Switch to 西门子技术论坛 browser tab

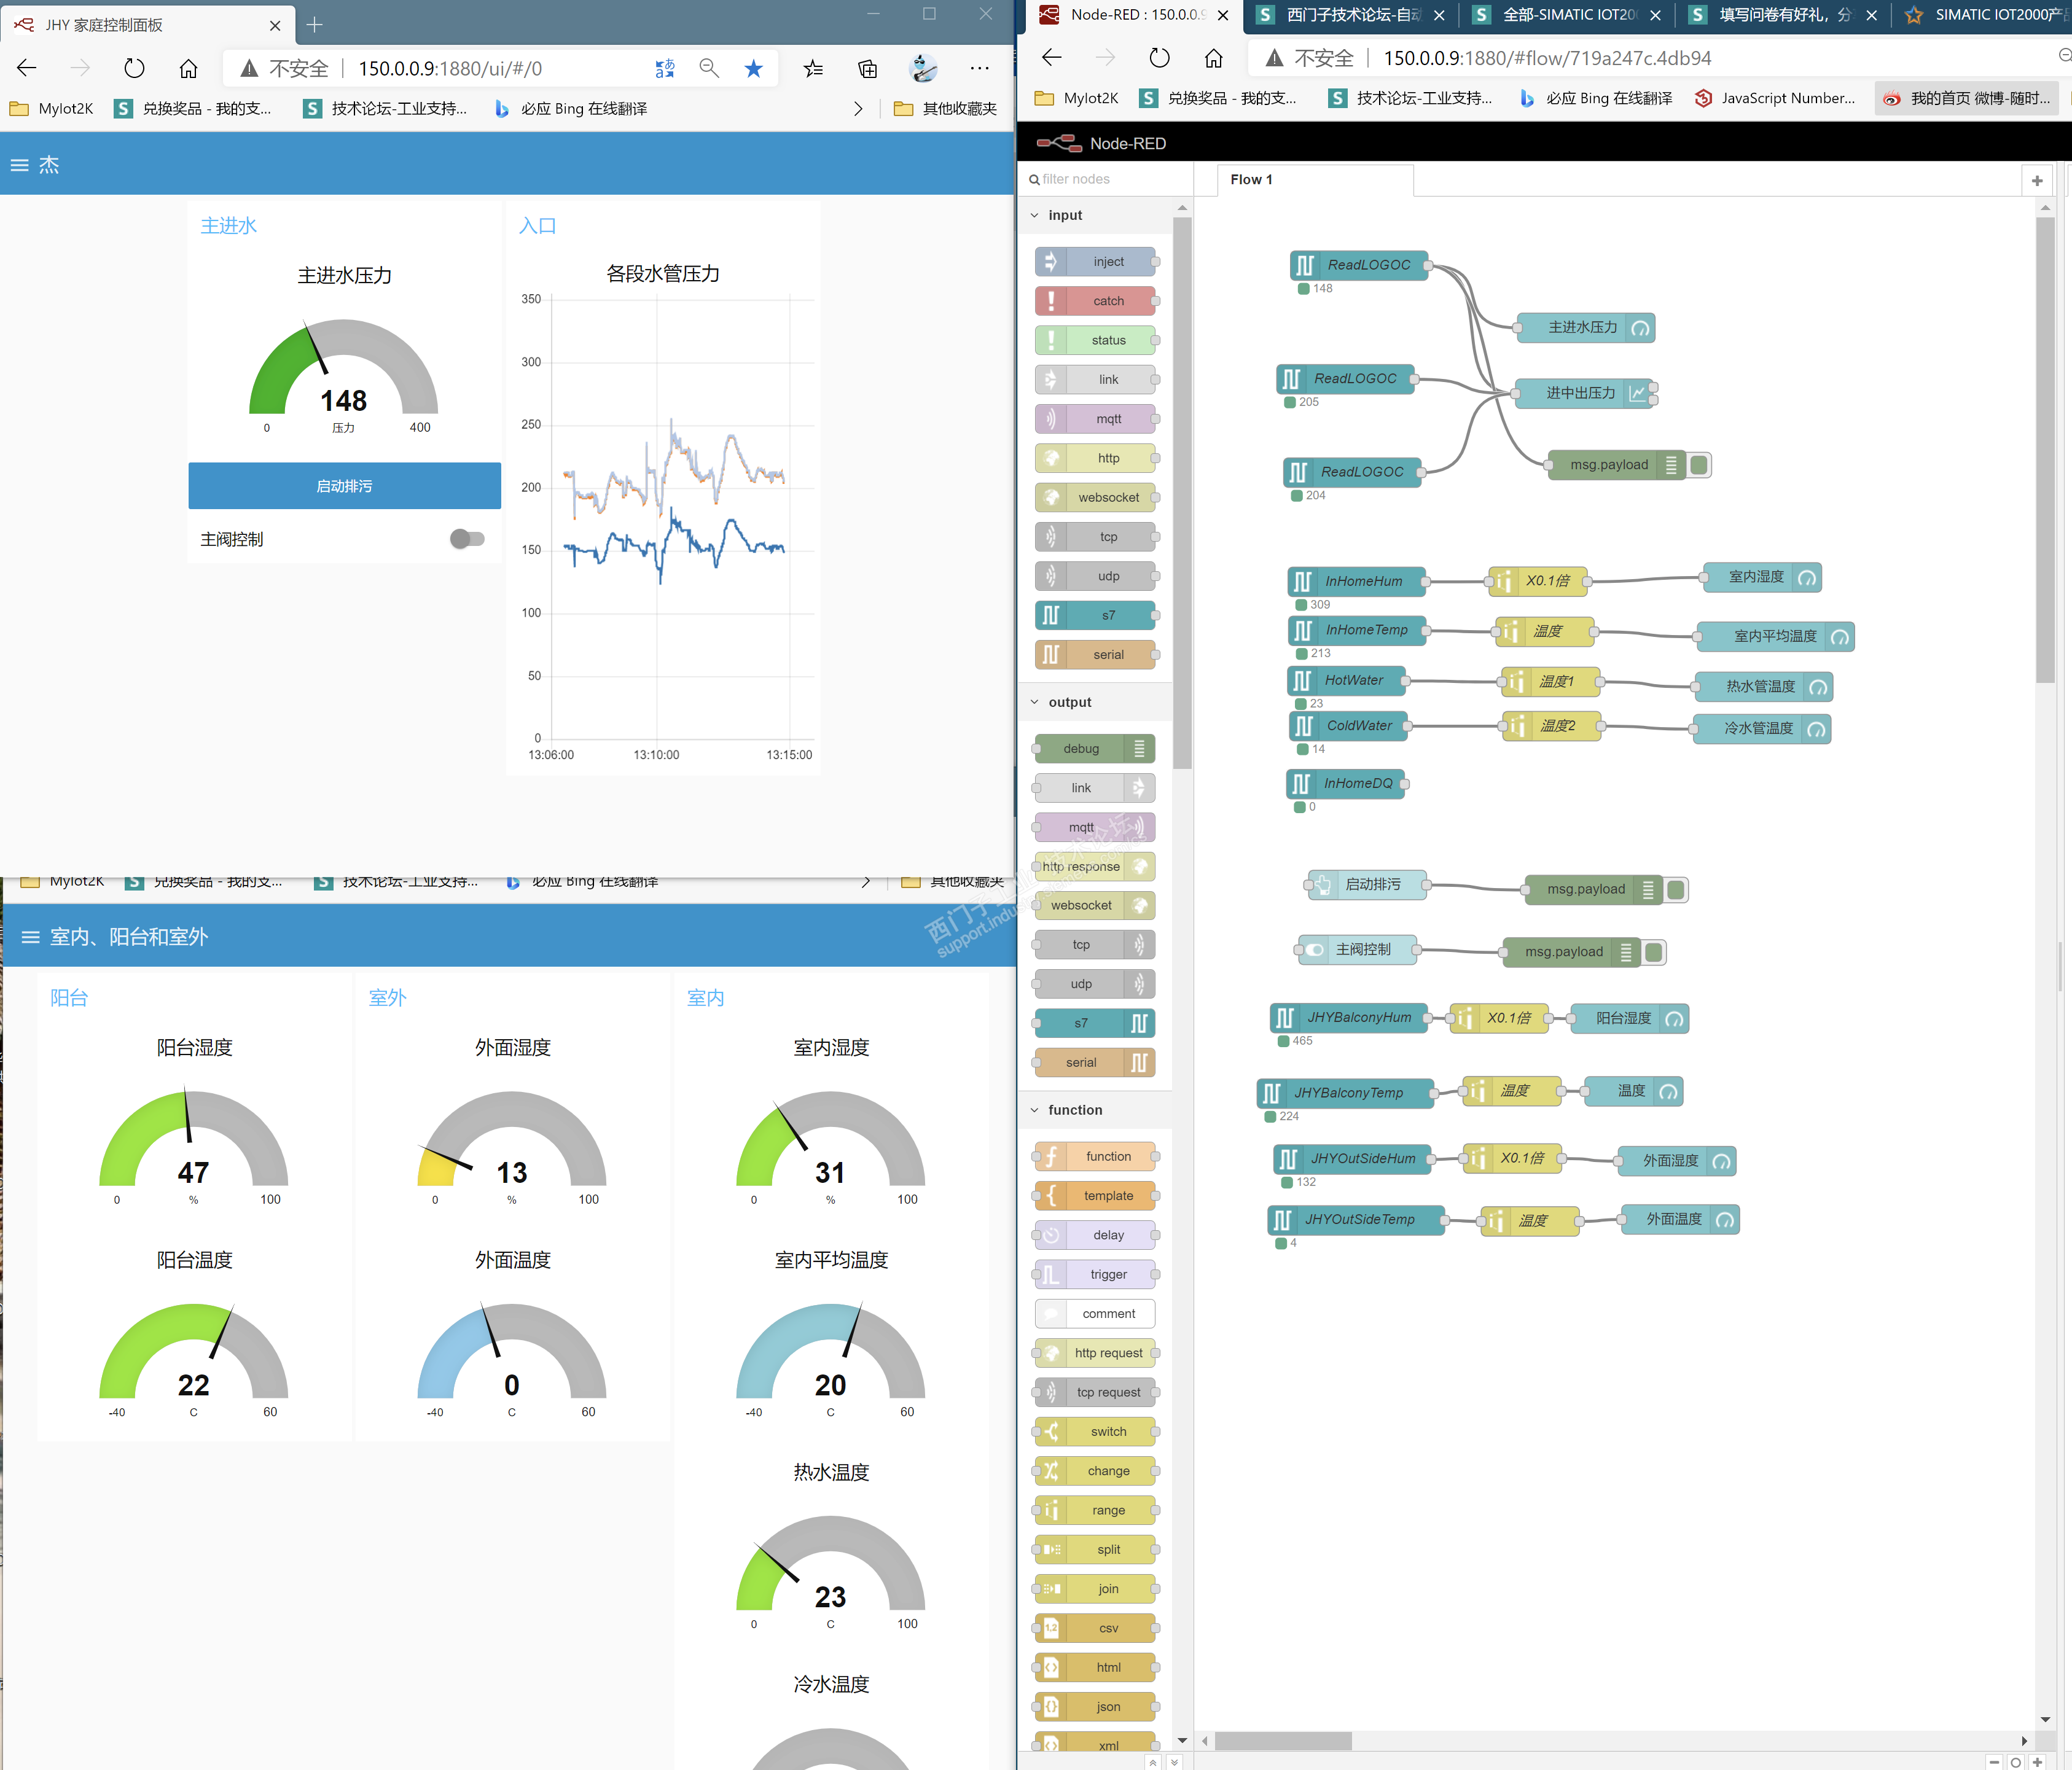[1351, 15]
